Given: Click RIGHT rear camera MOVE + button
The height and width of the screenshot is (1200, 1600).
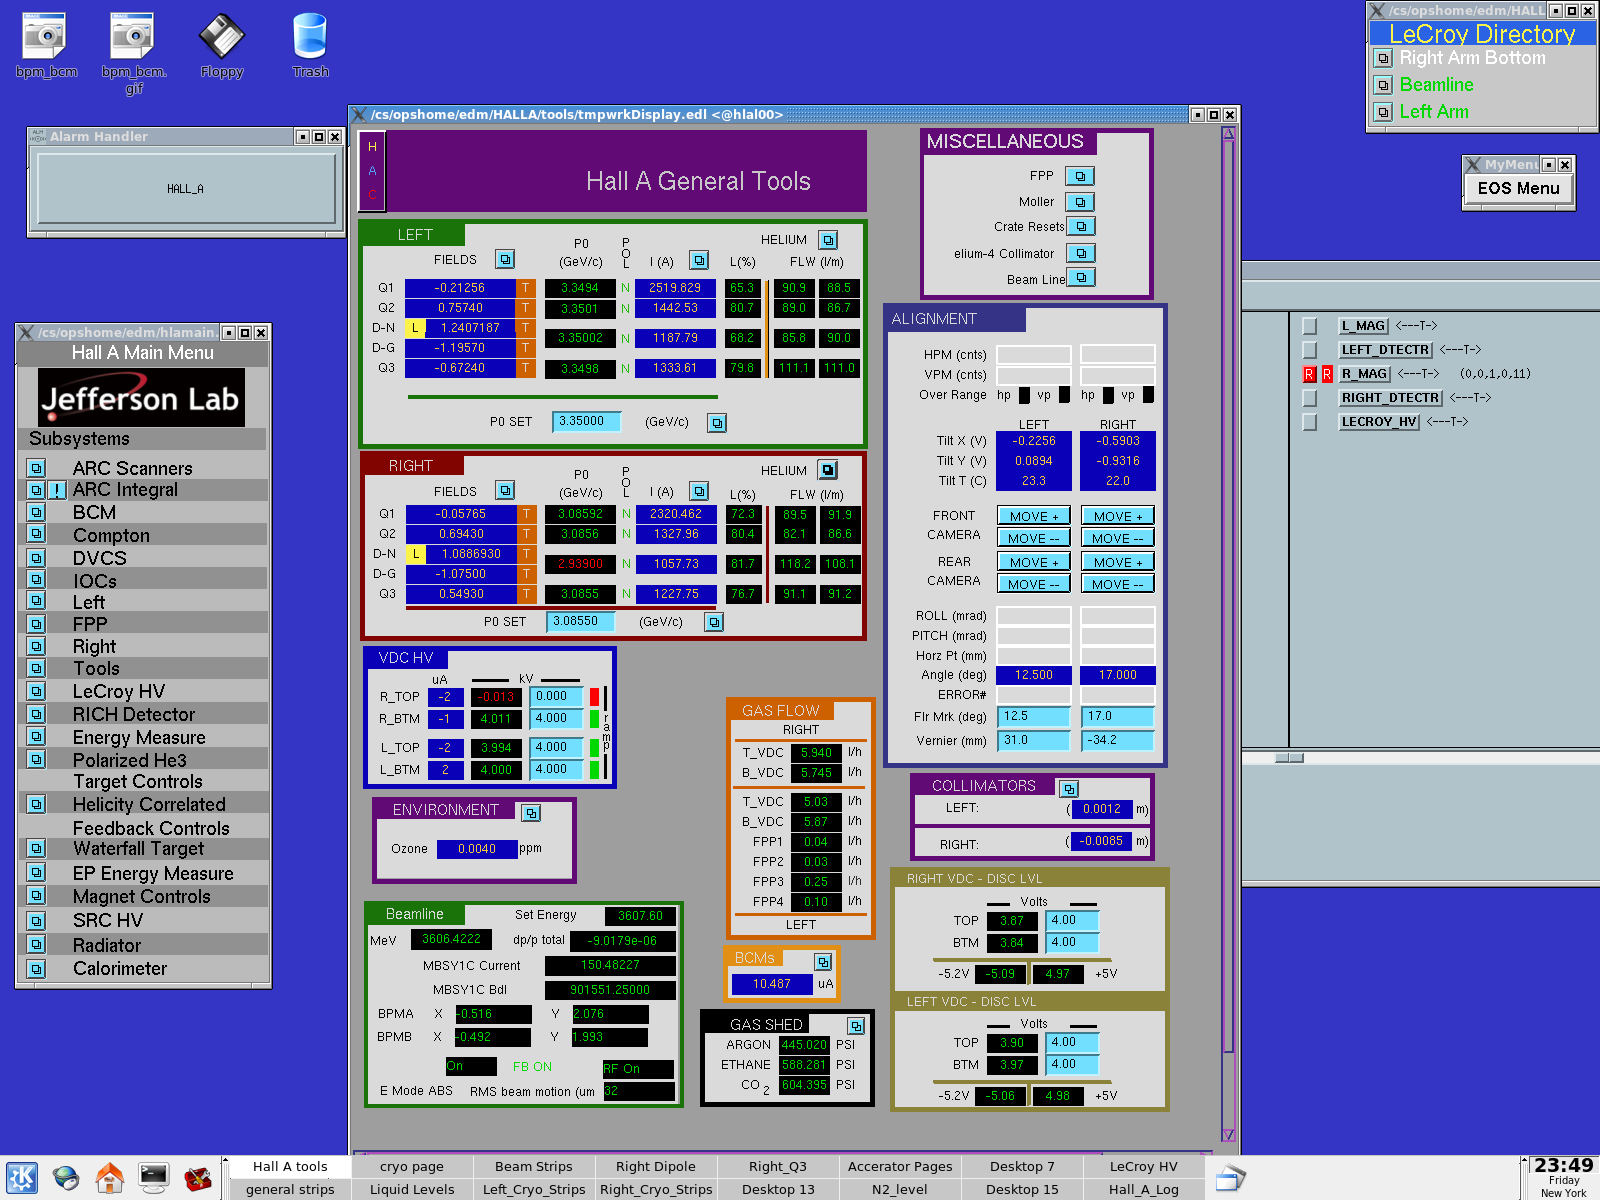Looking at the screenshot, I should 1118,562.
